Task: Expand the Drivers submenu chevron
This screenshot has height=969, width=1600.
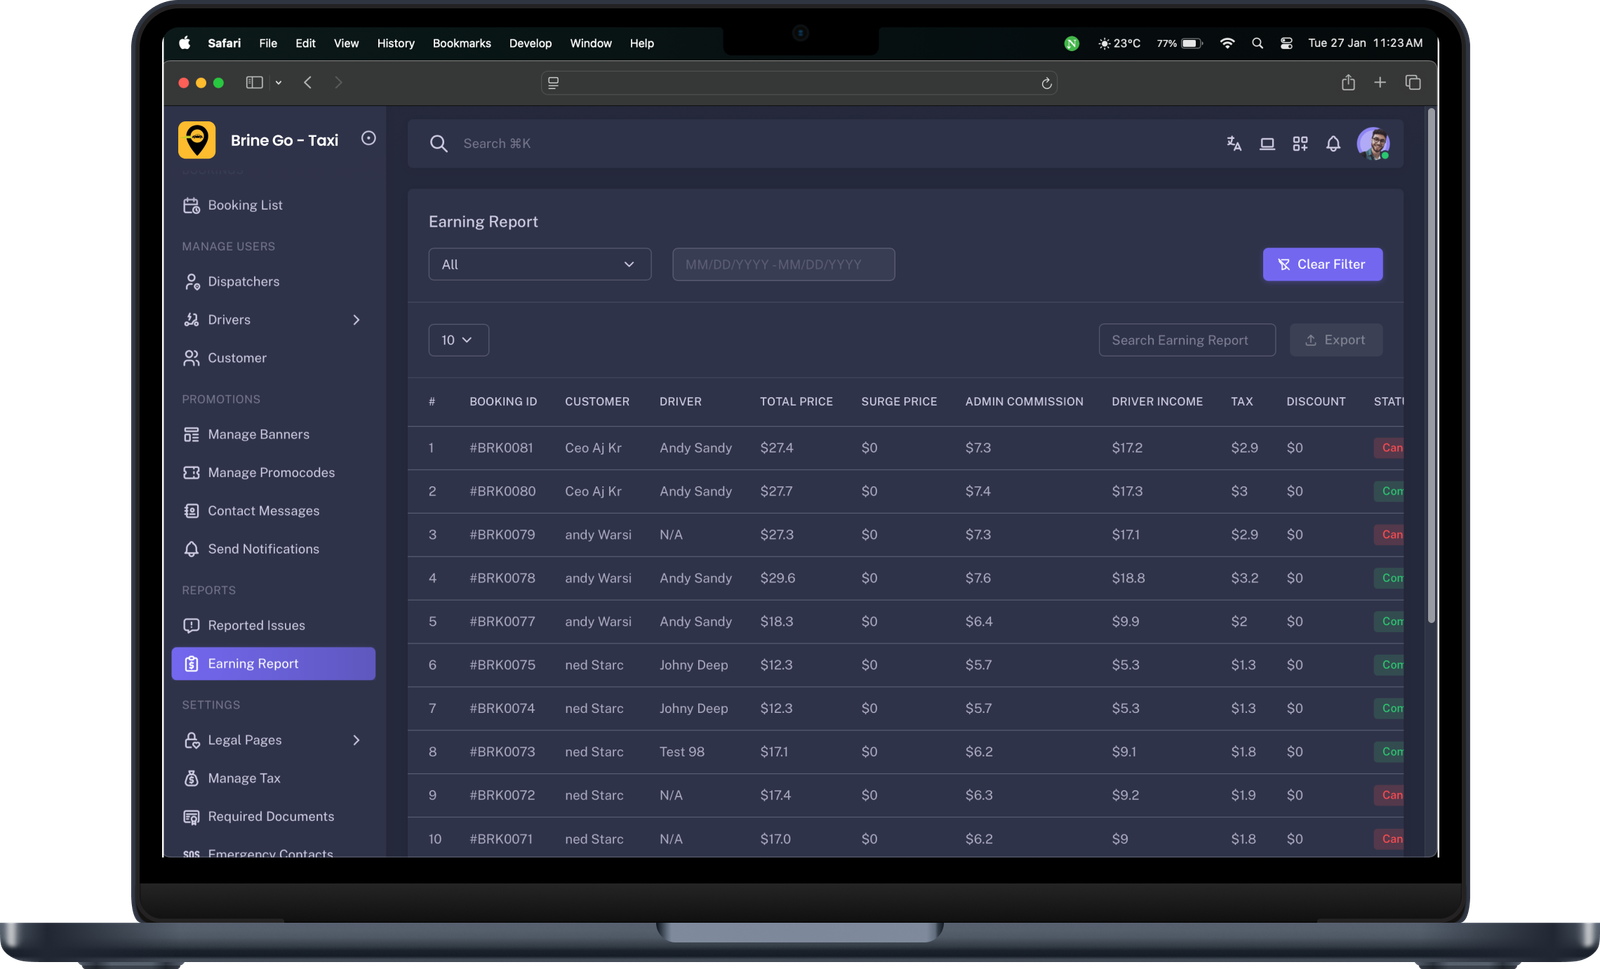Action: (x=356, y=320)
